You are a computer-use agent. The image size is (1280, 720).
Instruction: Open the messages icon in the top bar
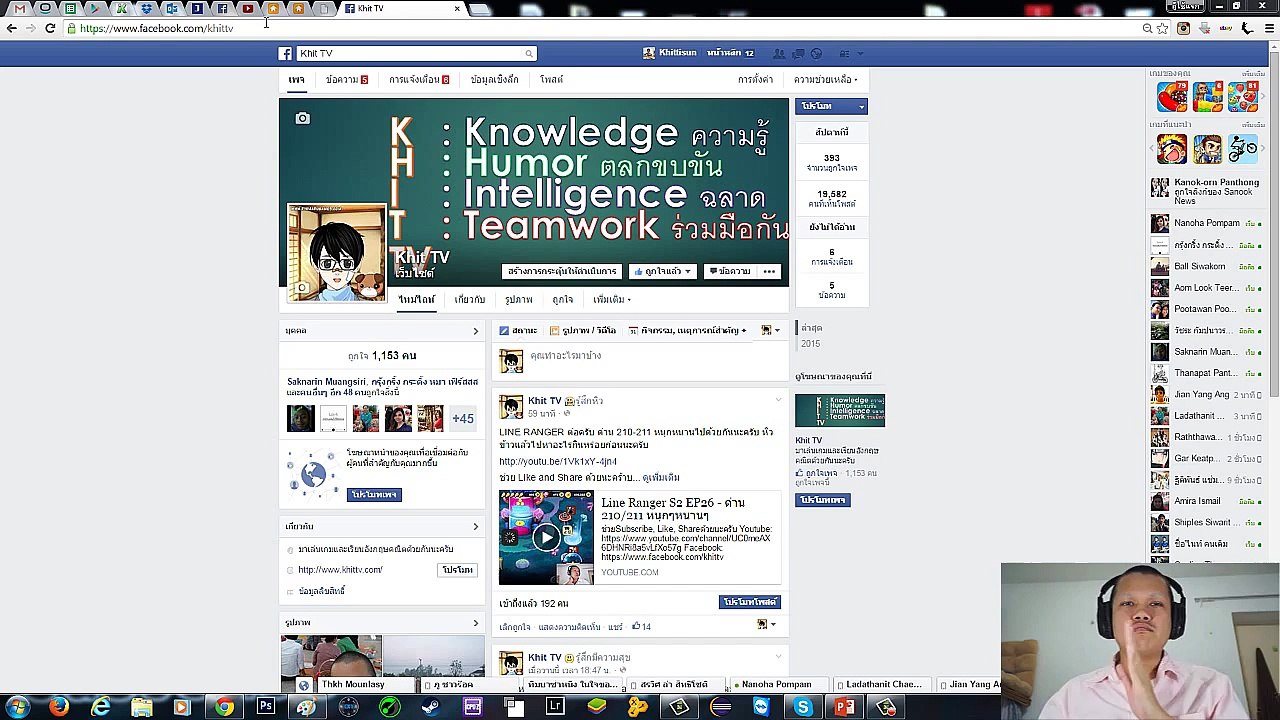coord(798,53)
